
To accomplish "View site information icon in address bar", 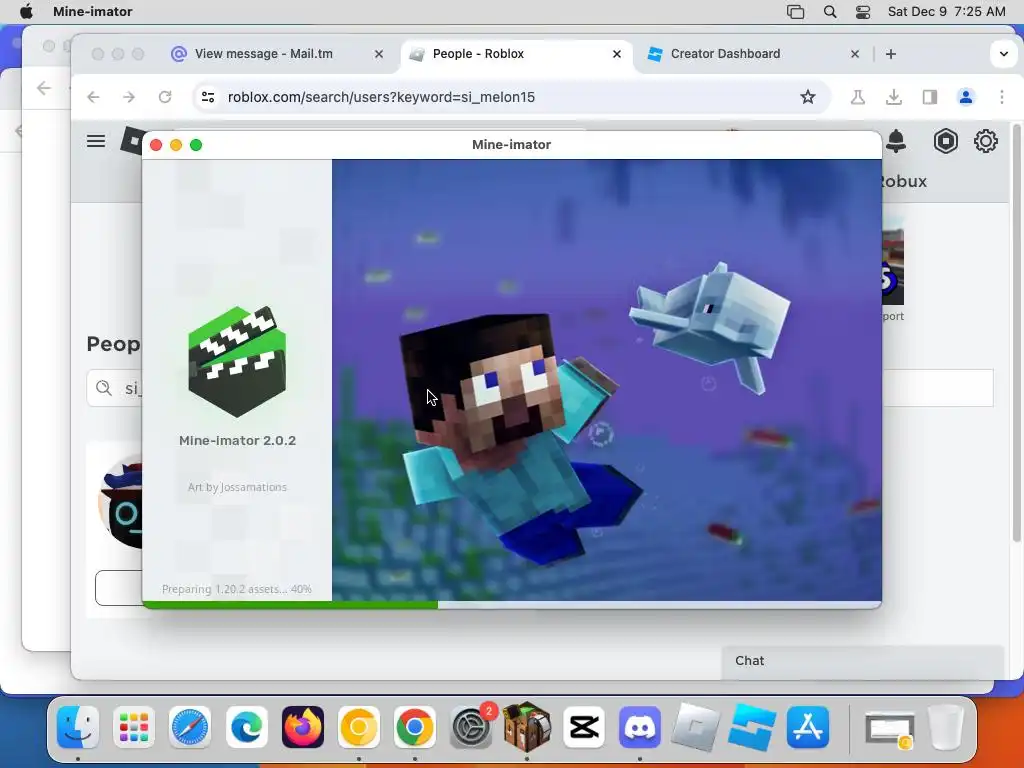I will pyautogui.click(x=208, y=97).
